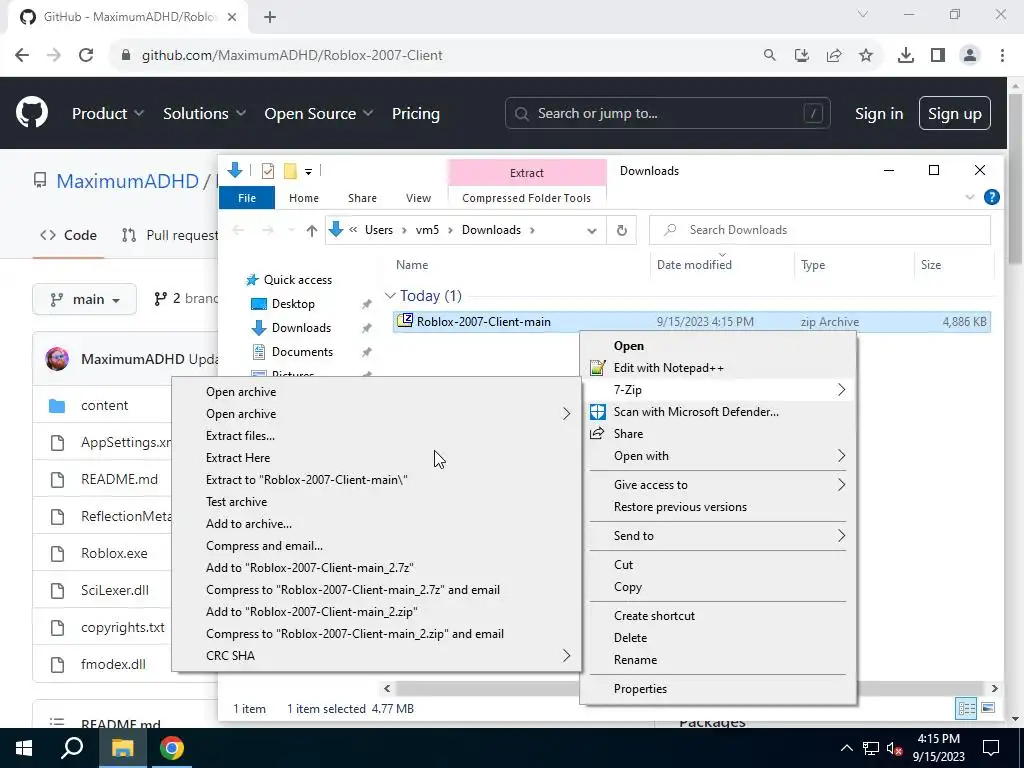Click Search Downloads field
The width and height of the screenshot is (1024, 768).
pos(820,230)
